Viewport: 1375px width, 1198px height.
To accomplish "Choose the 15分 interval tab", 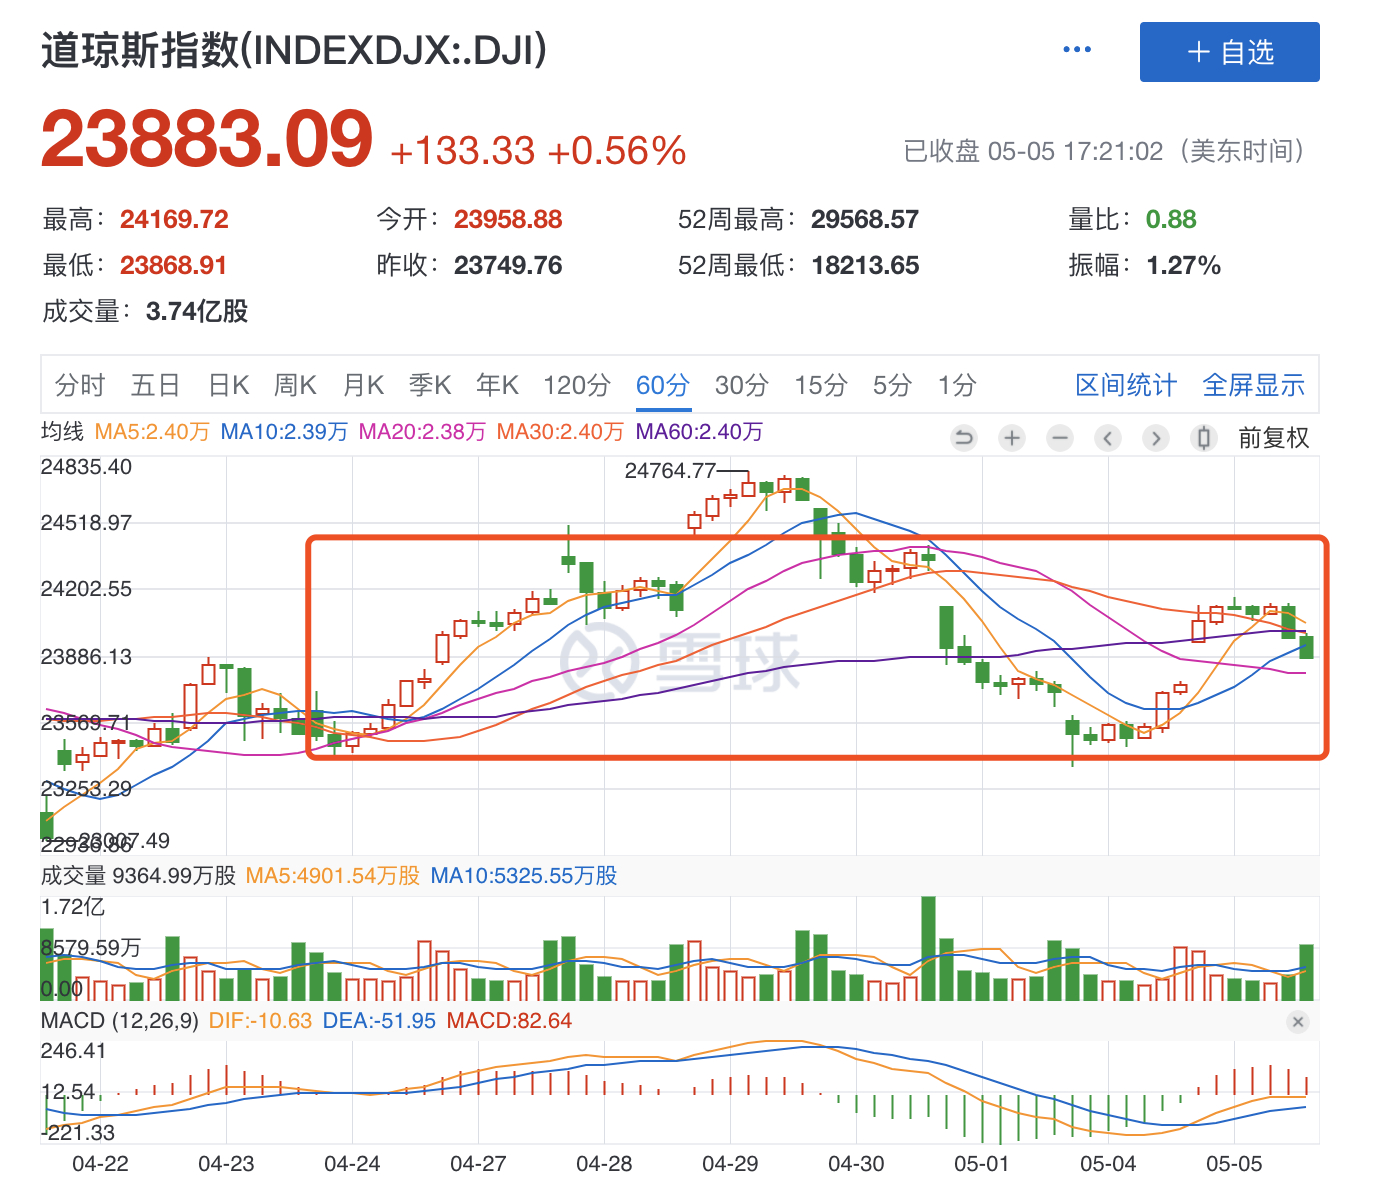I will [x=821, y=385].
